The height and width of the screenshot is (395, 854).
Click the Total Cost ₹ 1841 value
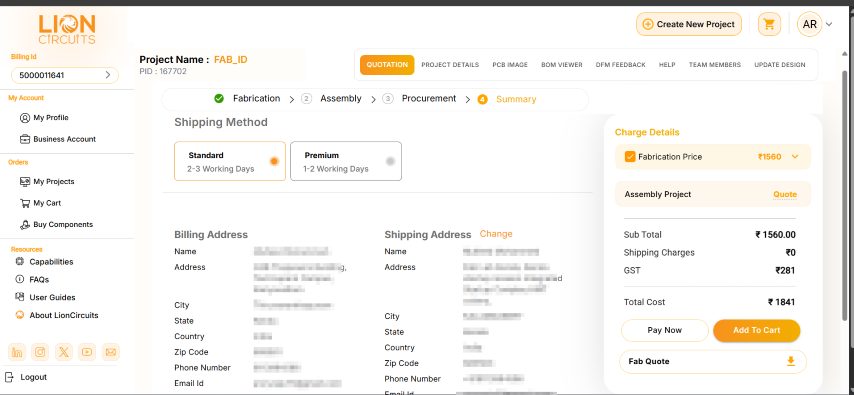(x=782, y=302)
